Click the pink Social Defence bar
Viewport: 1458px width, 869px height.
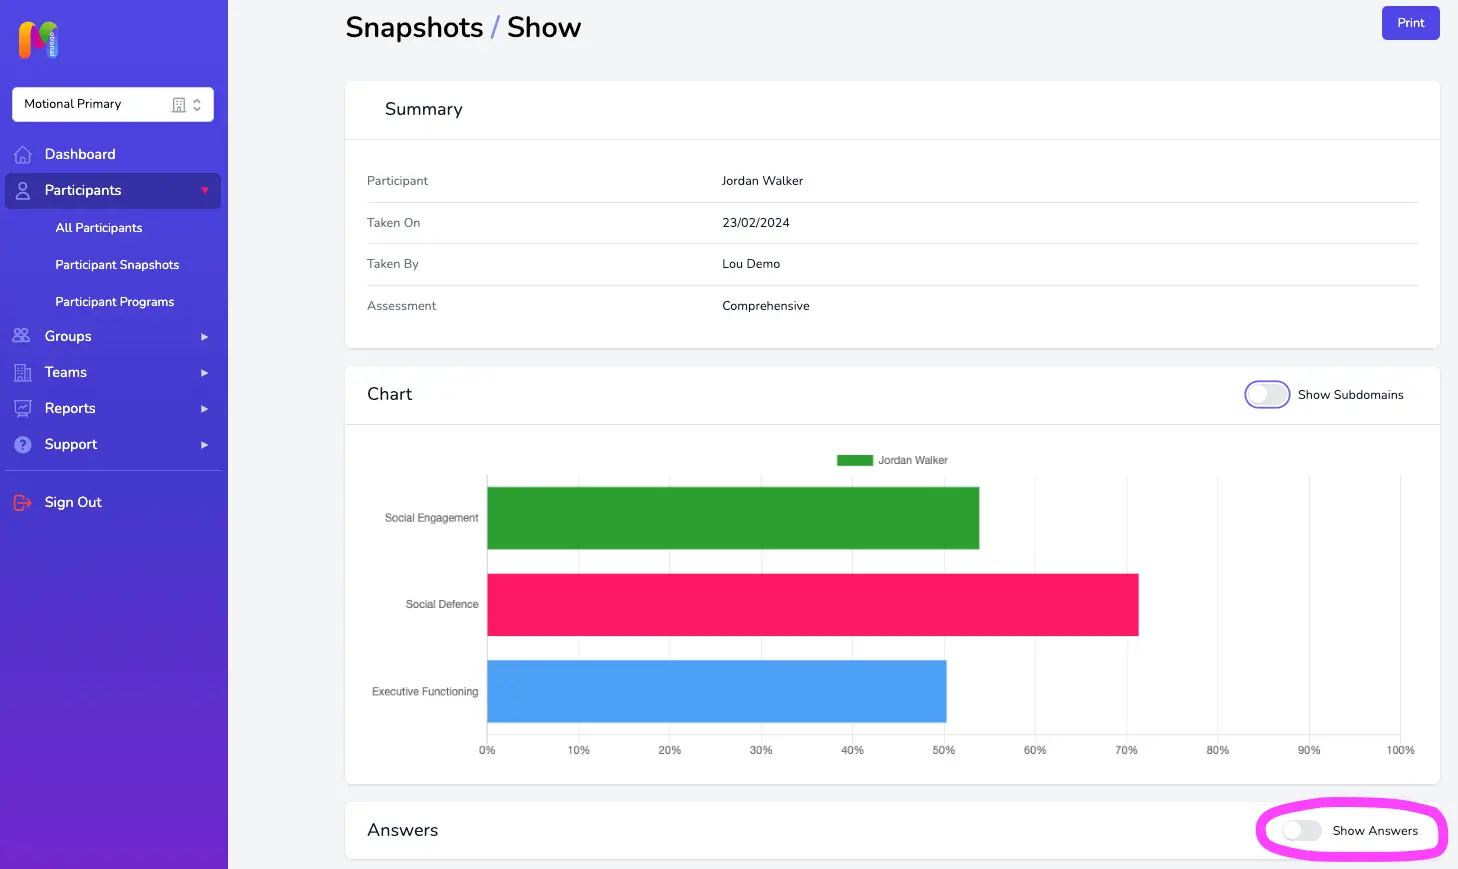coord(813,605)
